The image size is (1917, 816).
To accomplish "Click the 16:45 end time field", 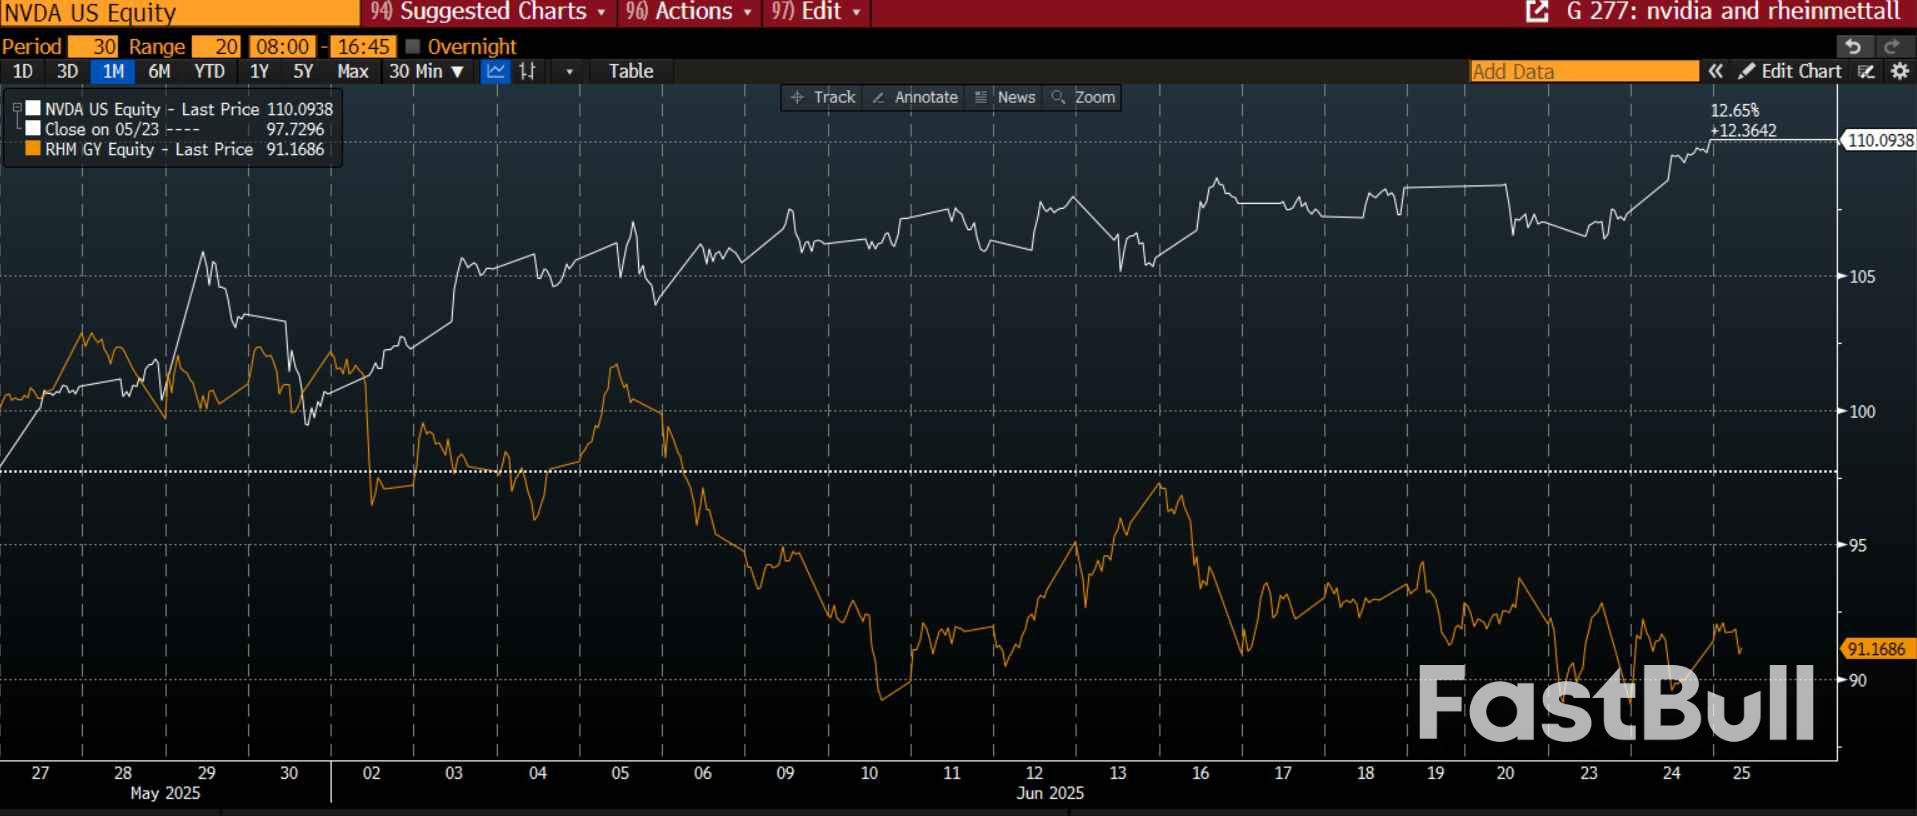I will 363,47.
